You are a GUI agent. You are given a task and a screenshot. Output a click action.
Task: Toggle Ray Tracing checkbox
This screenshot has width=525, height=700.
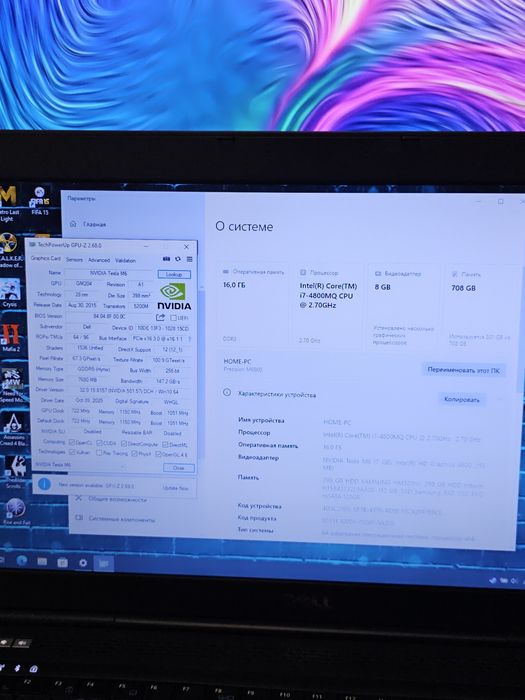99,453
